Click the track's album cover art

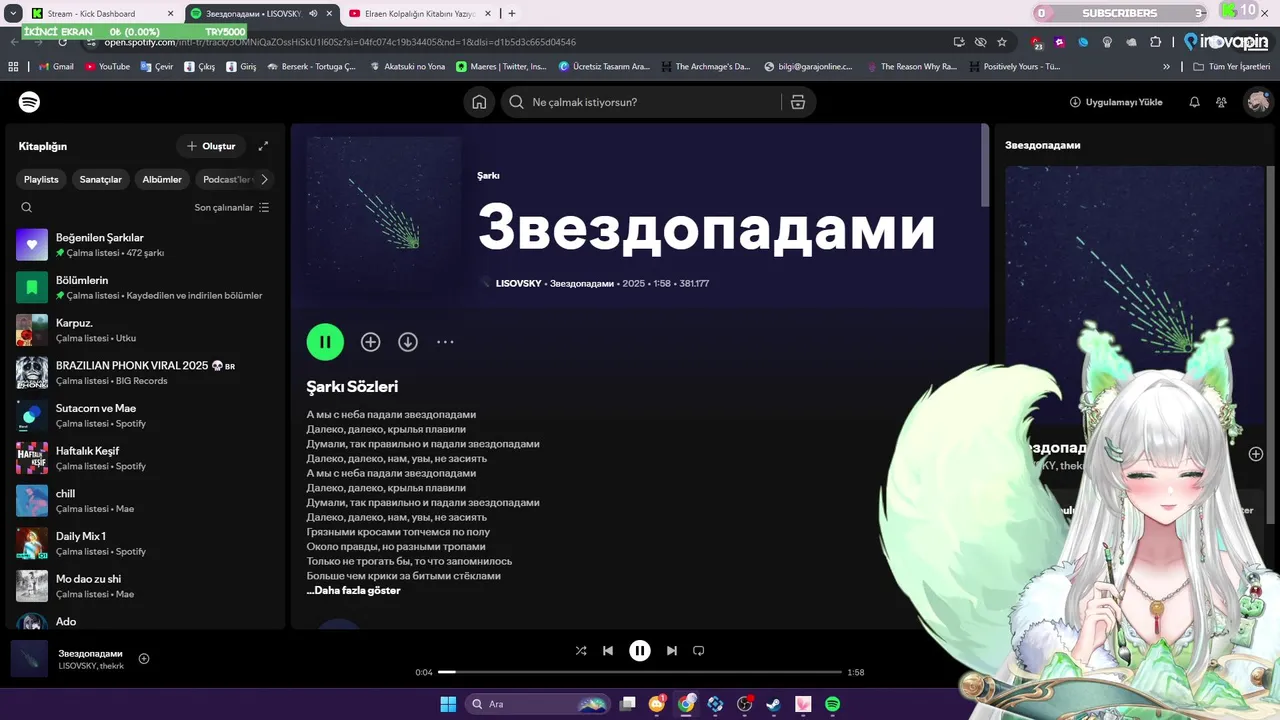pos(384,213)
